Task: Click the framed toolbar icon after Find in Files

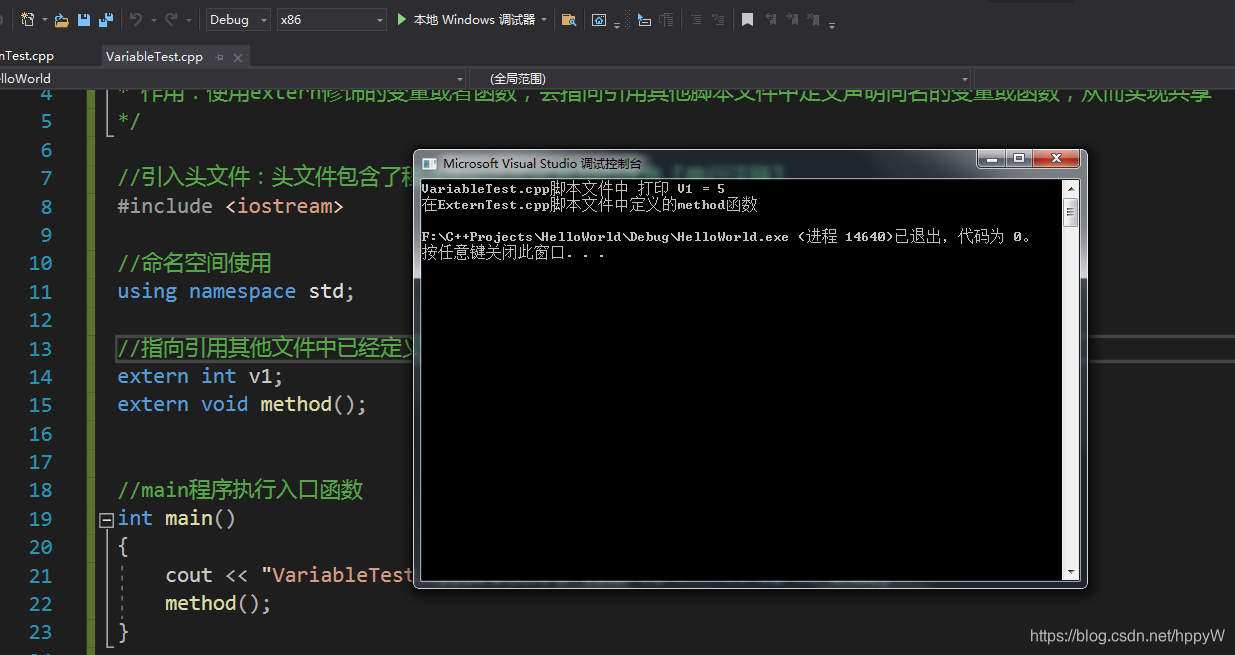Action: [598, 19]
